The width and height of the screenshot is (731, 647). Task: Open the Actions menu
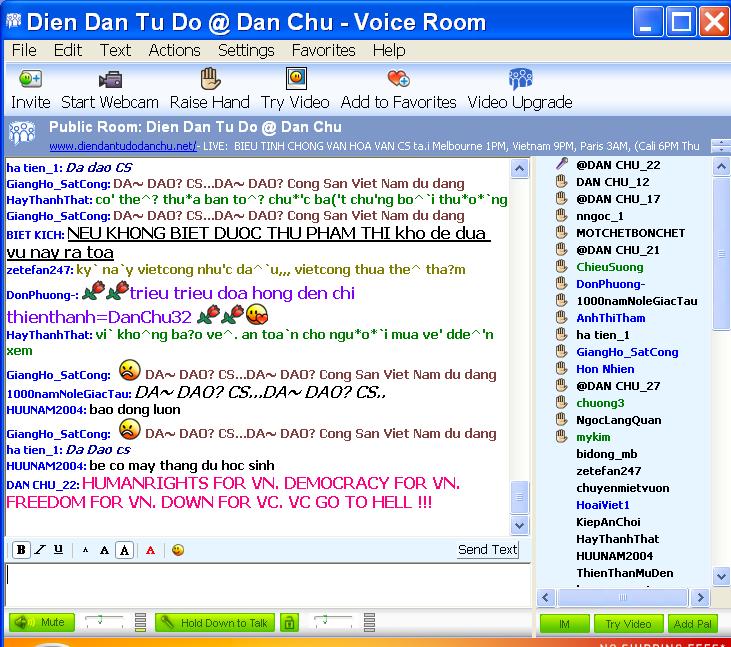tap(174, 50)
